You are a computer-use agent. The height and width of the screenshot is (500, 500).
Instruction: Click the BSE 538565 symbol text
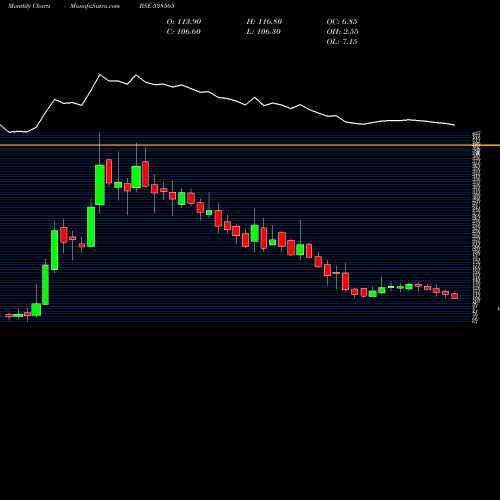tap(157, 6)
